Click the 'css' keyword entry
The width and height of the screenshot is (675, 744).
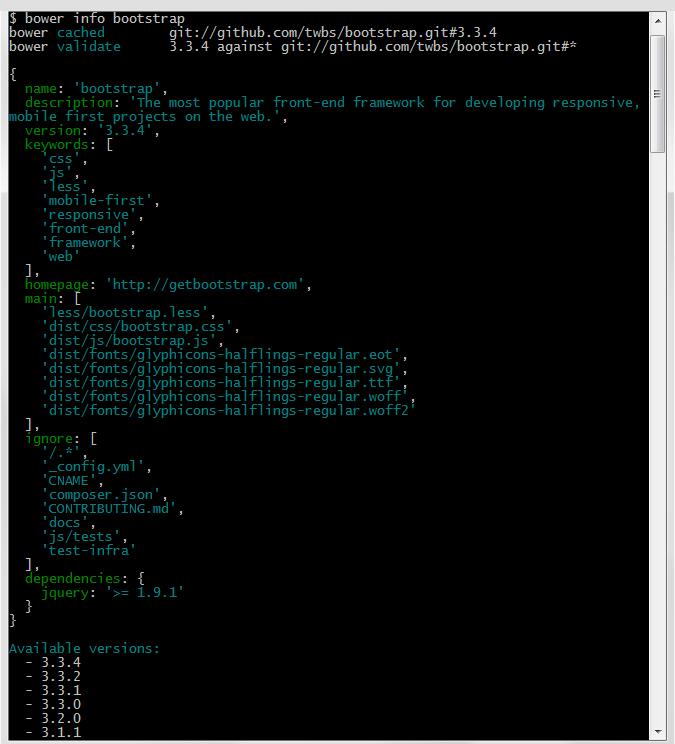click(x=61, y=158)
